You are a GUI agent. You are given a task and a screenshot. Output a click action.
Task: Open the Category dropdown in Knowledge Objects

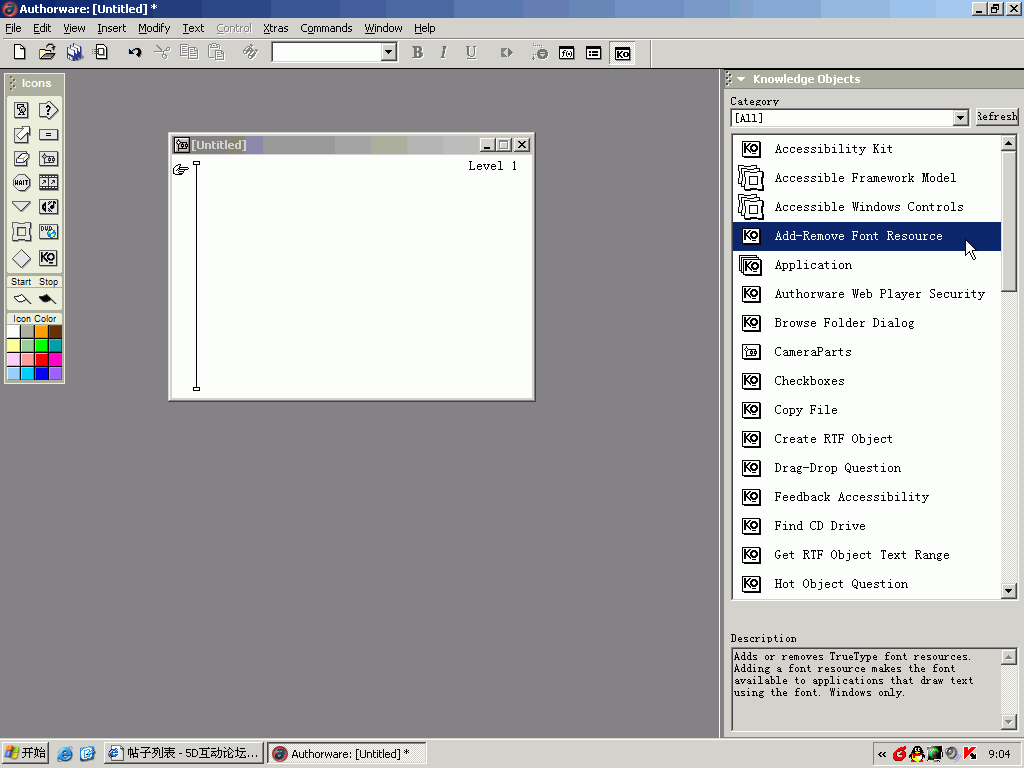coord(960,118)
